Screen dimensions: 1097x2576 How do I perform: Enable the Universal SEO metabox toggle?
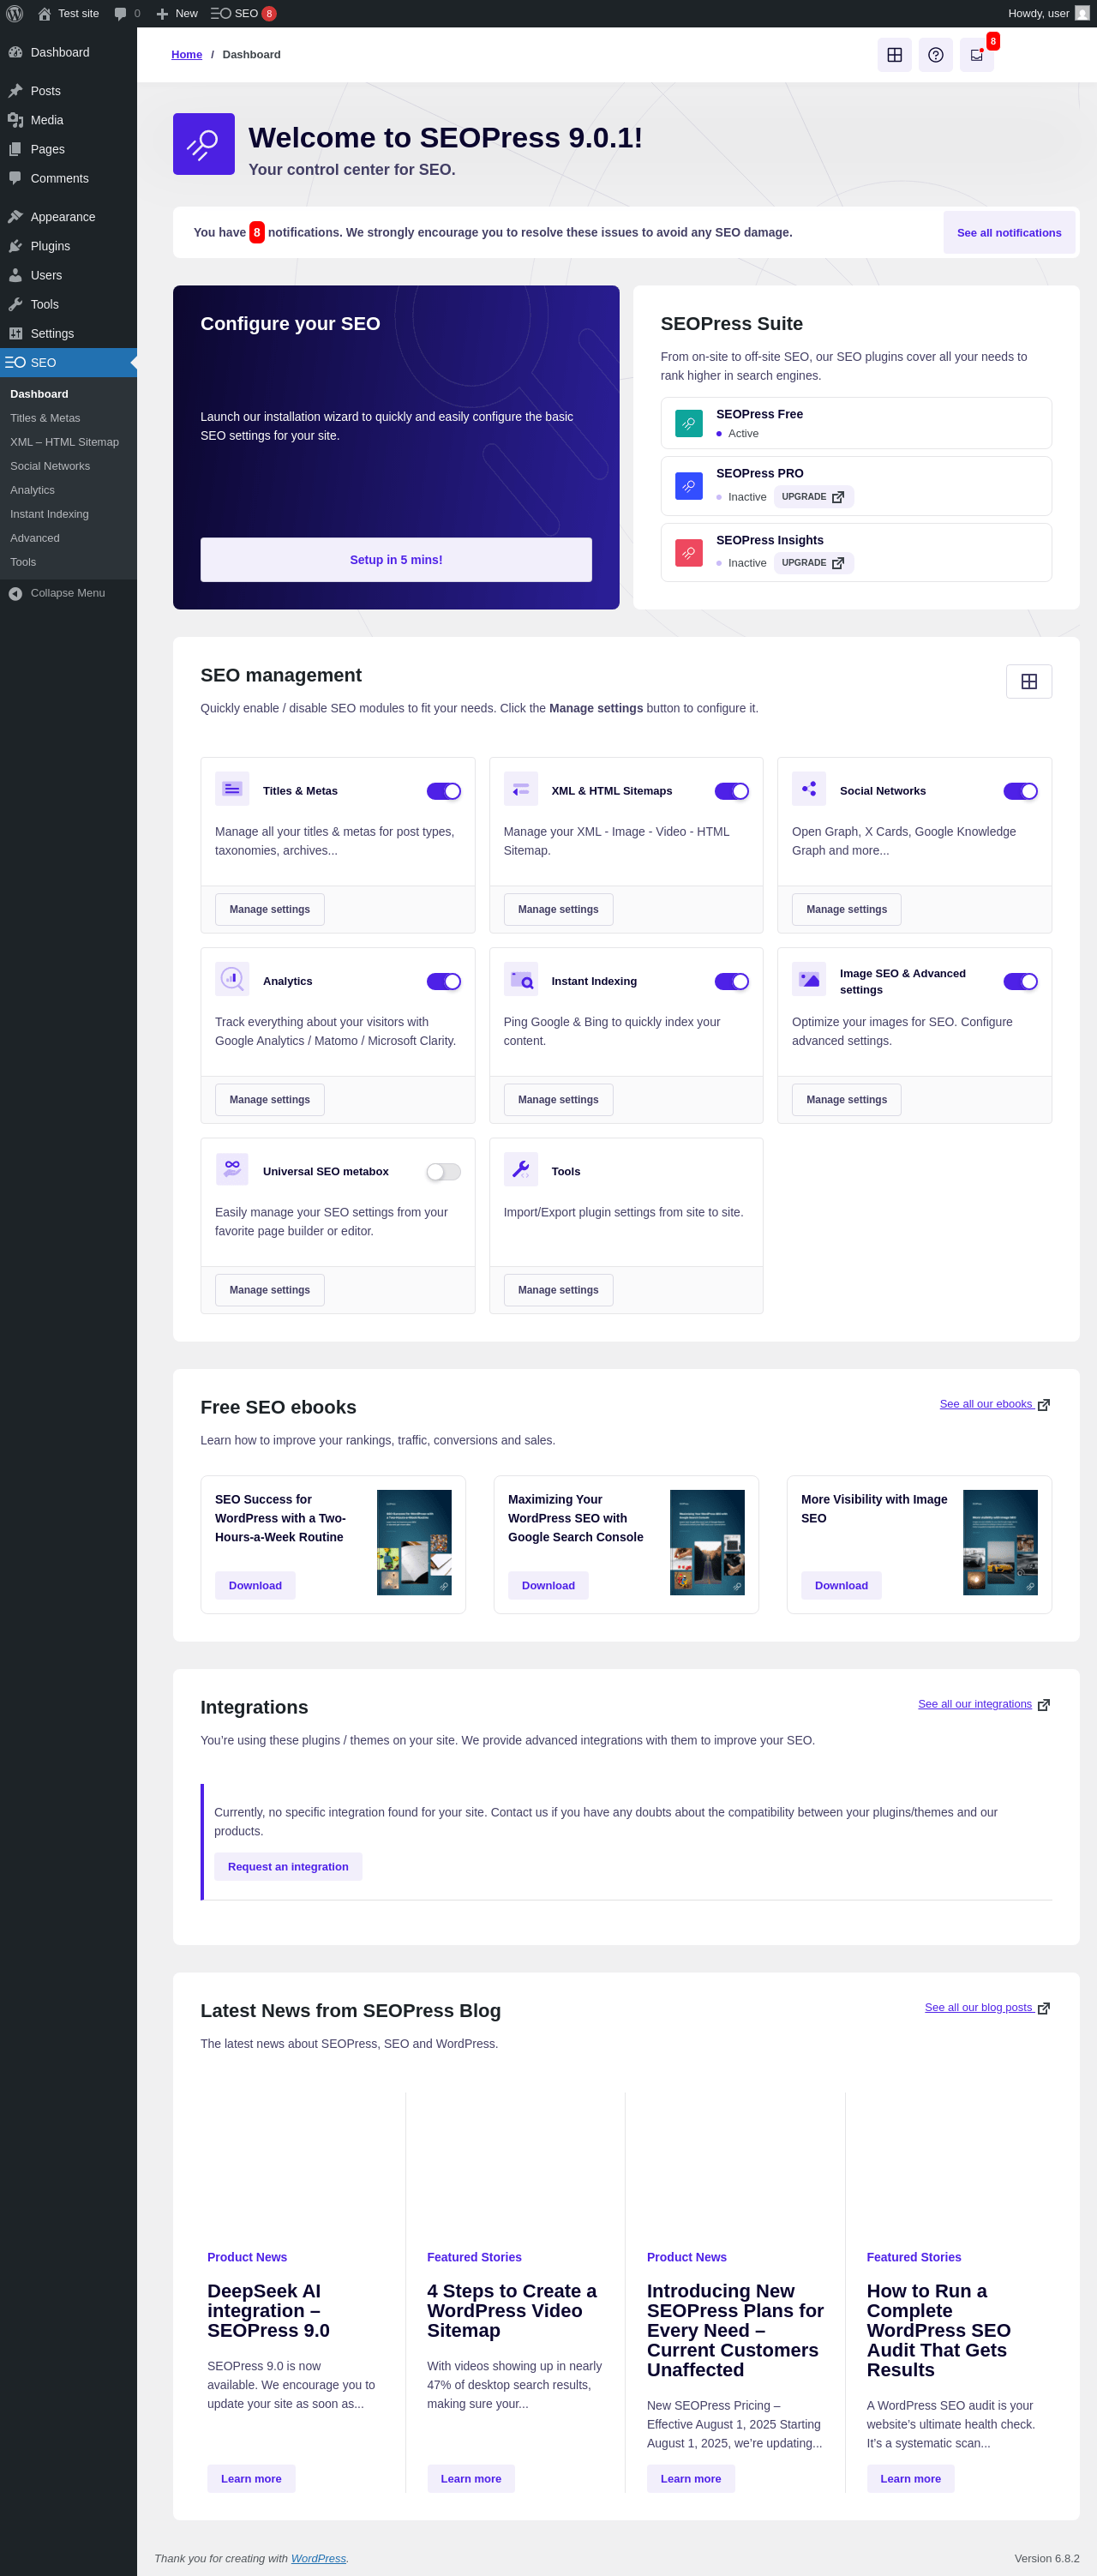point(443,1171)
